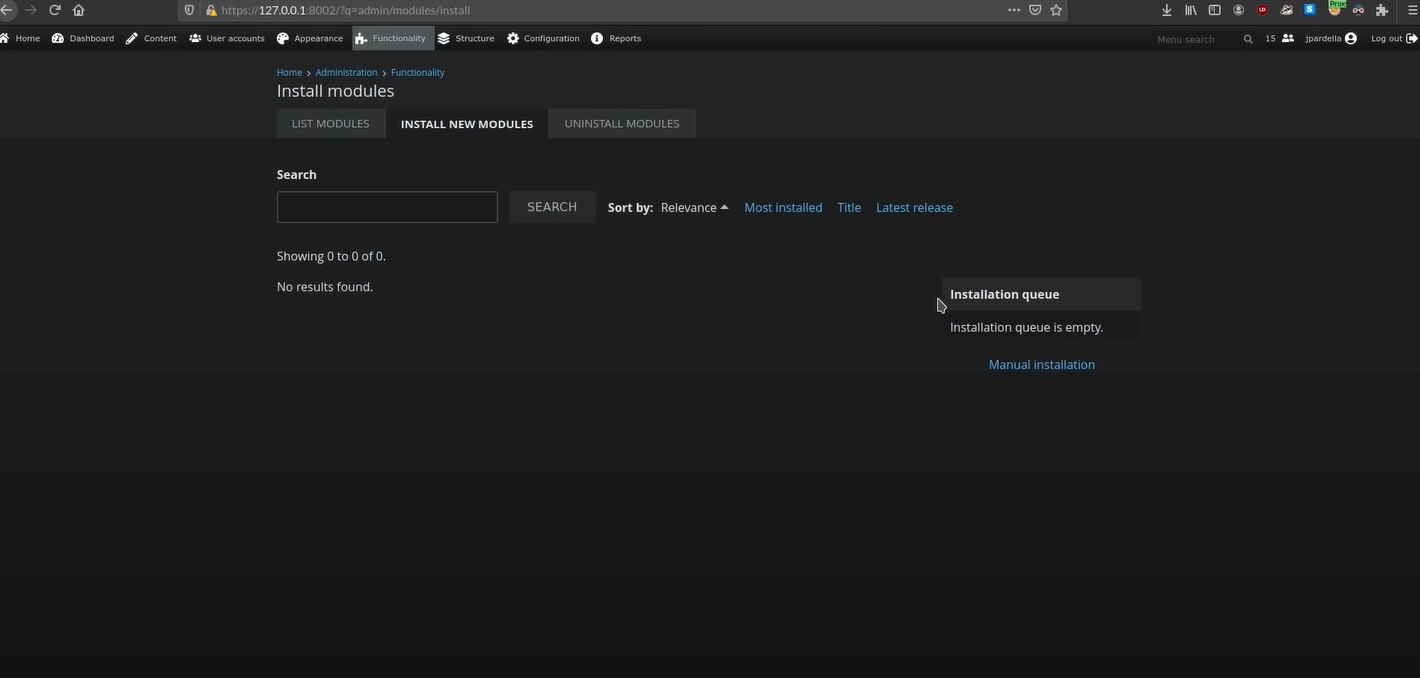
Task: Save page to Pocket
Action: (x=1035, y=10)
